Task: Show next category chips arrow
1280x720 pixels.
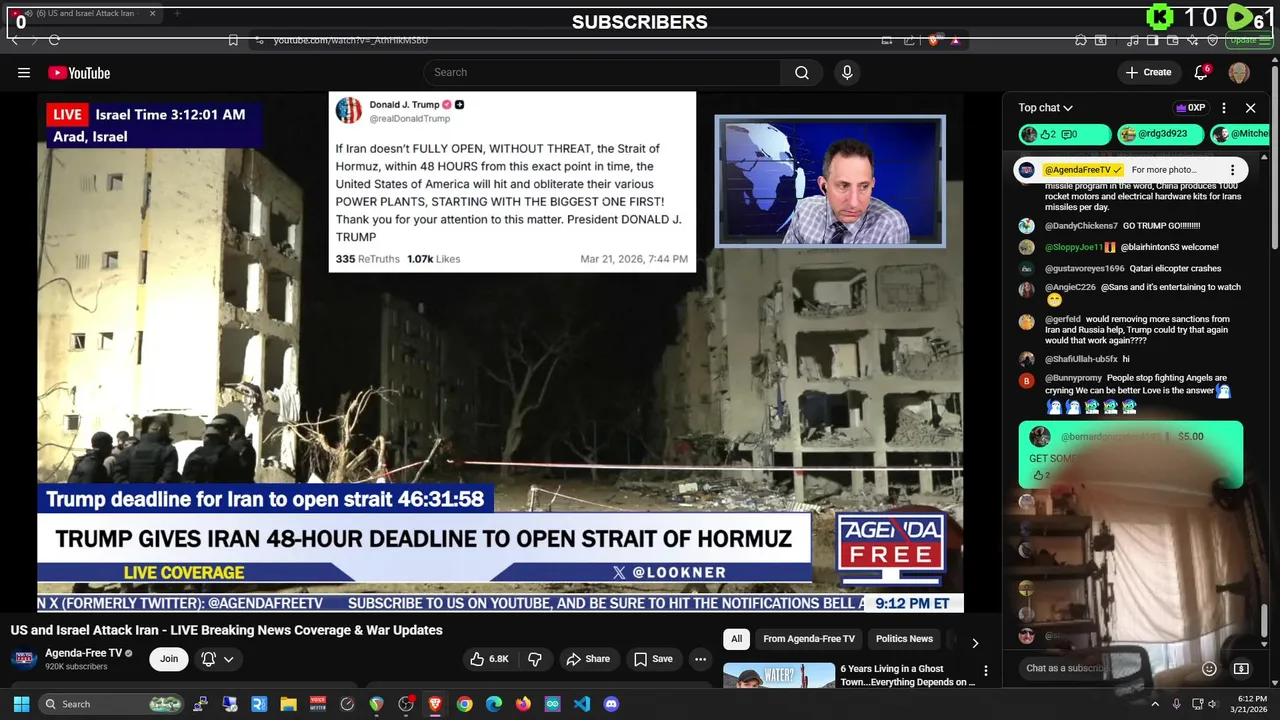Action: pos(975,643)
